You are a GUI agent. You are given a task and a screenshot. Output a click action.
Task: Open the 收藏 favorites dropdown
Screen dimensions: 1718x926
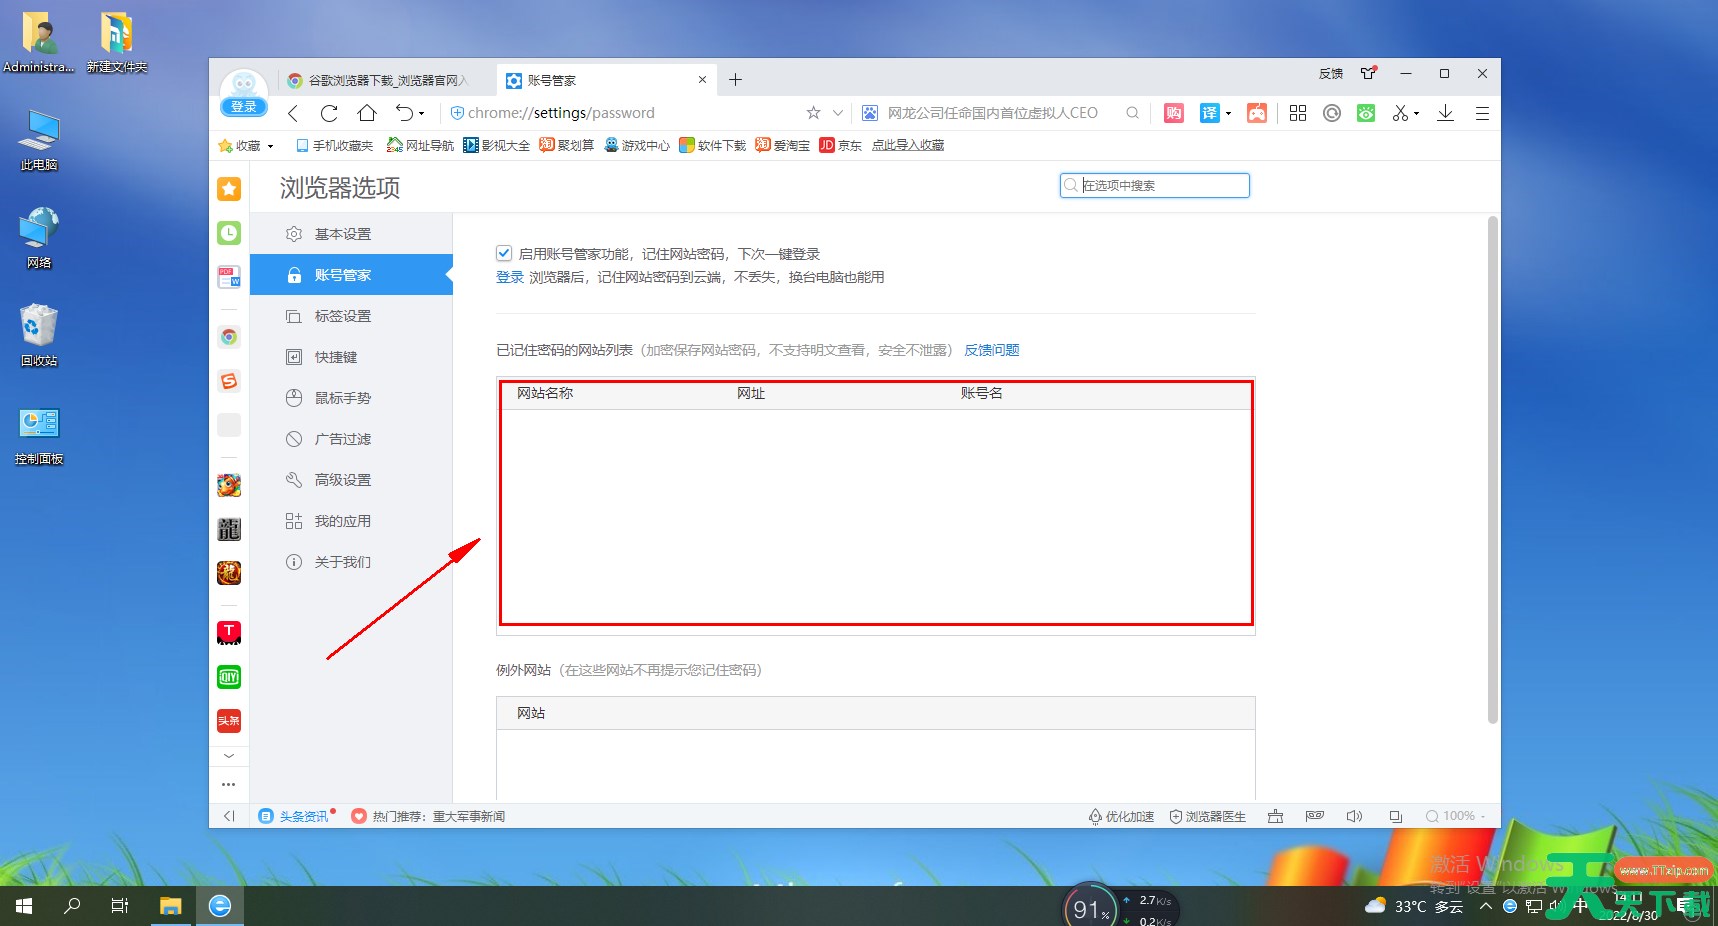coord(246,146)
